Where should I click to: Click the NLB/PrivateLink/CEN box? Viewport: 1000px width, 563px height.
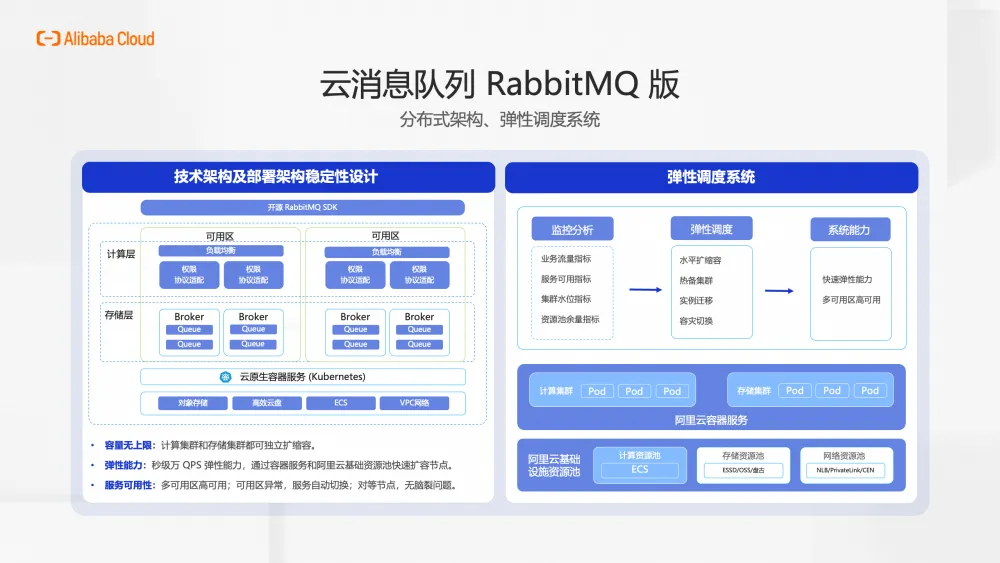point(846,471)
